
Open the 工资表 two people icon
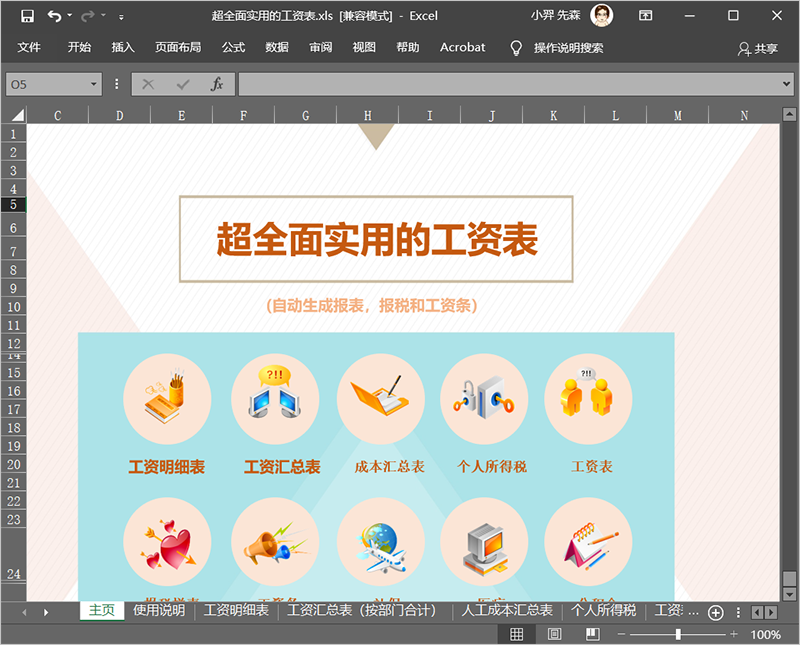(x=588, y=399)
